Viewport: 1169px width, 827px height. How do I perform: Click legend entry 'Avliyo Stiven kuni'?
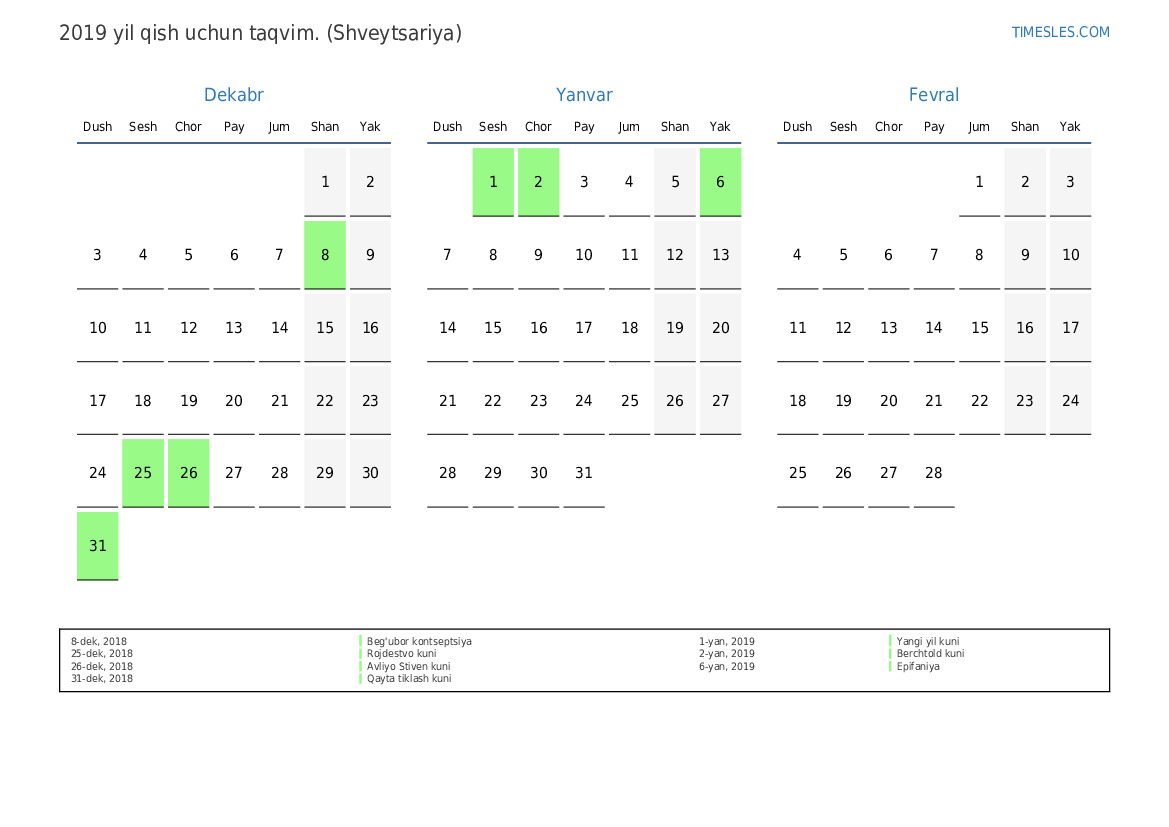(409, 667)
